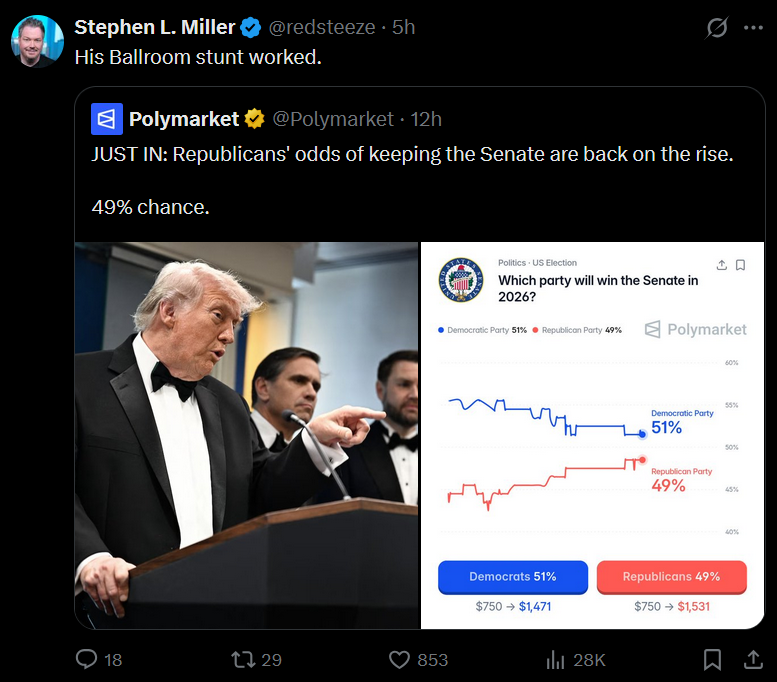Click the Democrats 51% button
Viewport: 777px width, 682px height.
(512, 577)
